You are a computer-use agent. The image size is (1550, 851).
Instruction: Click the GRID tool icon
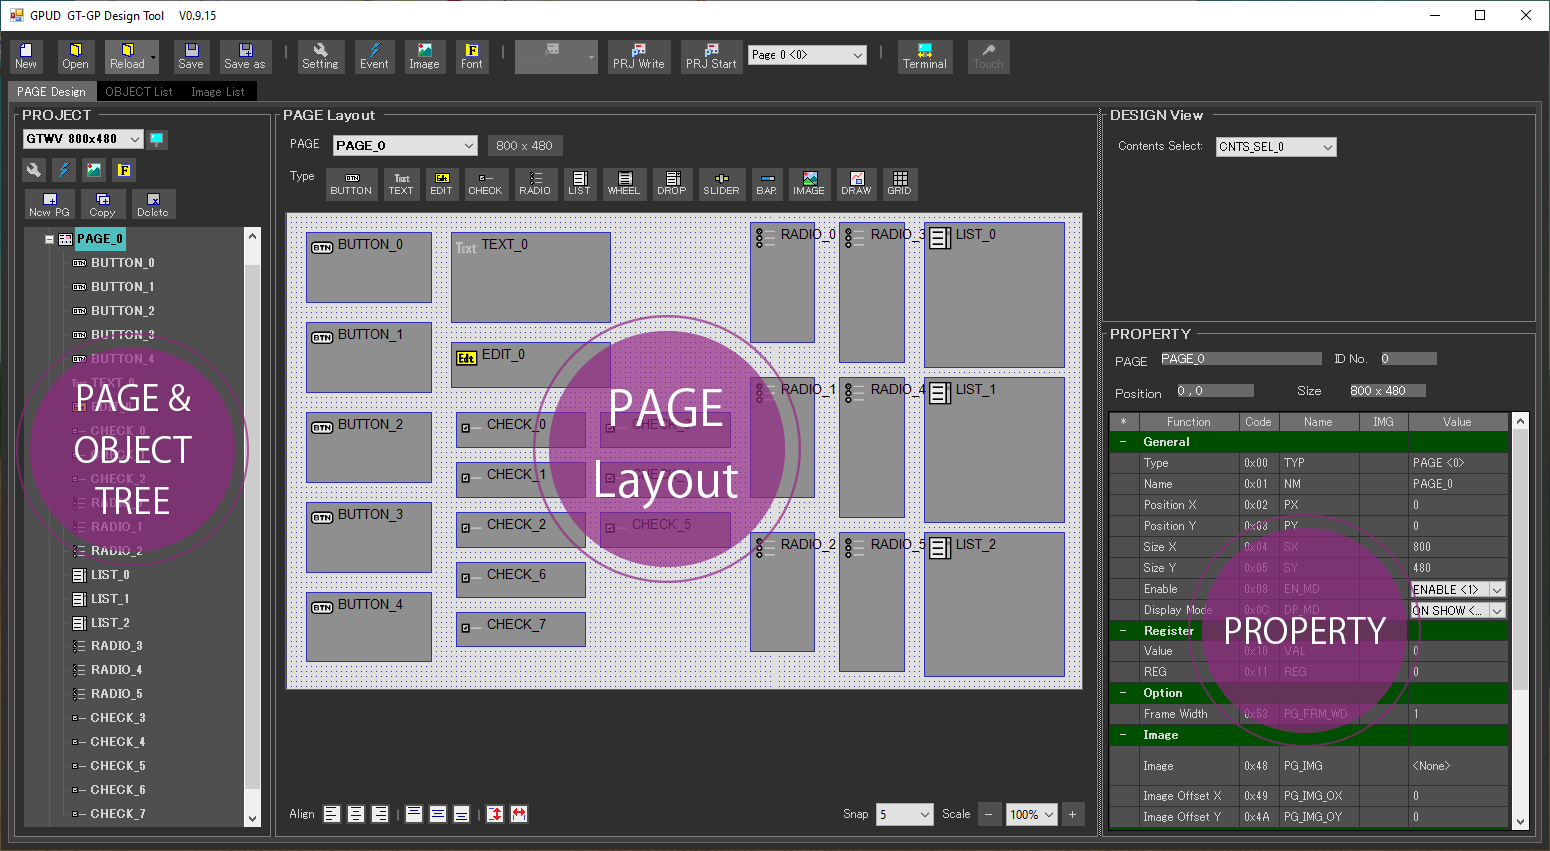899,184
